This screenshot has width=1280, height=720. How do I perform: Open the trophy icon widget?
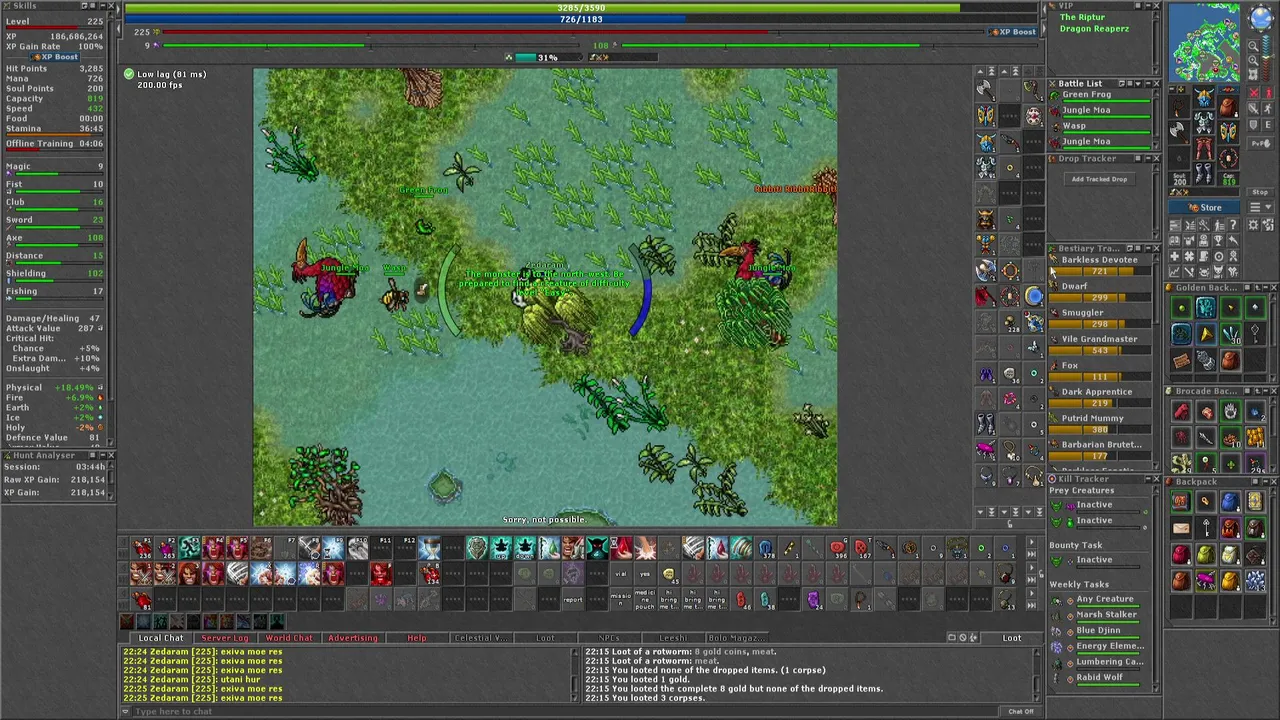(x=1218, y=240)
